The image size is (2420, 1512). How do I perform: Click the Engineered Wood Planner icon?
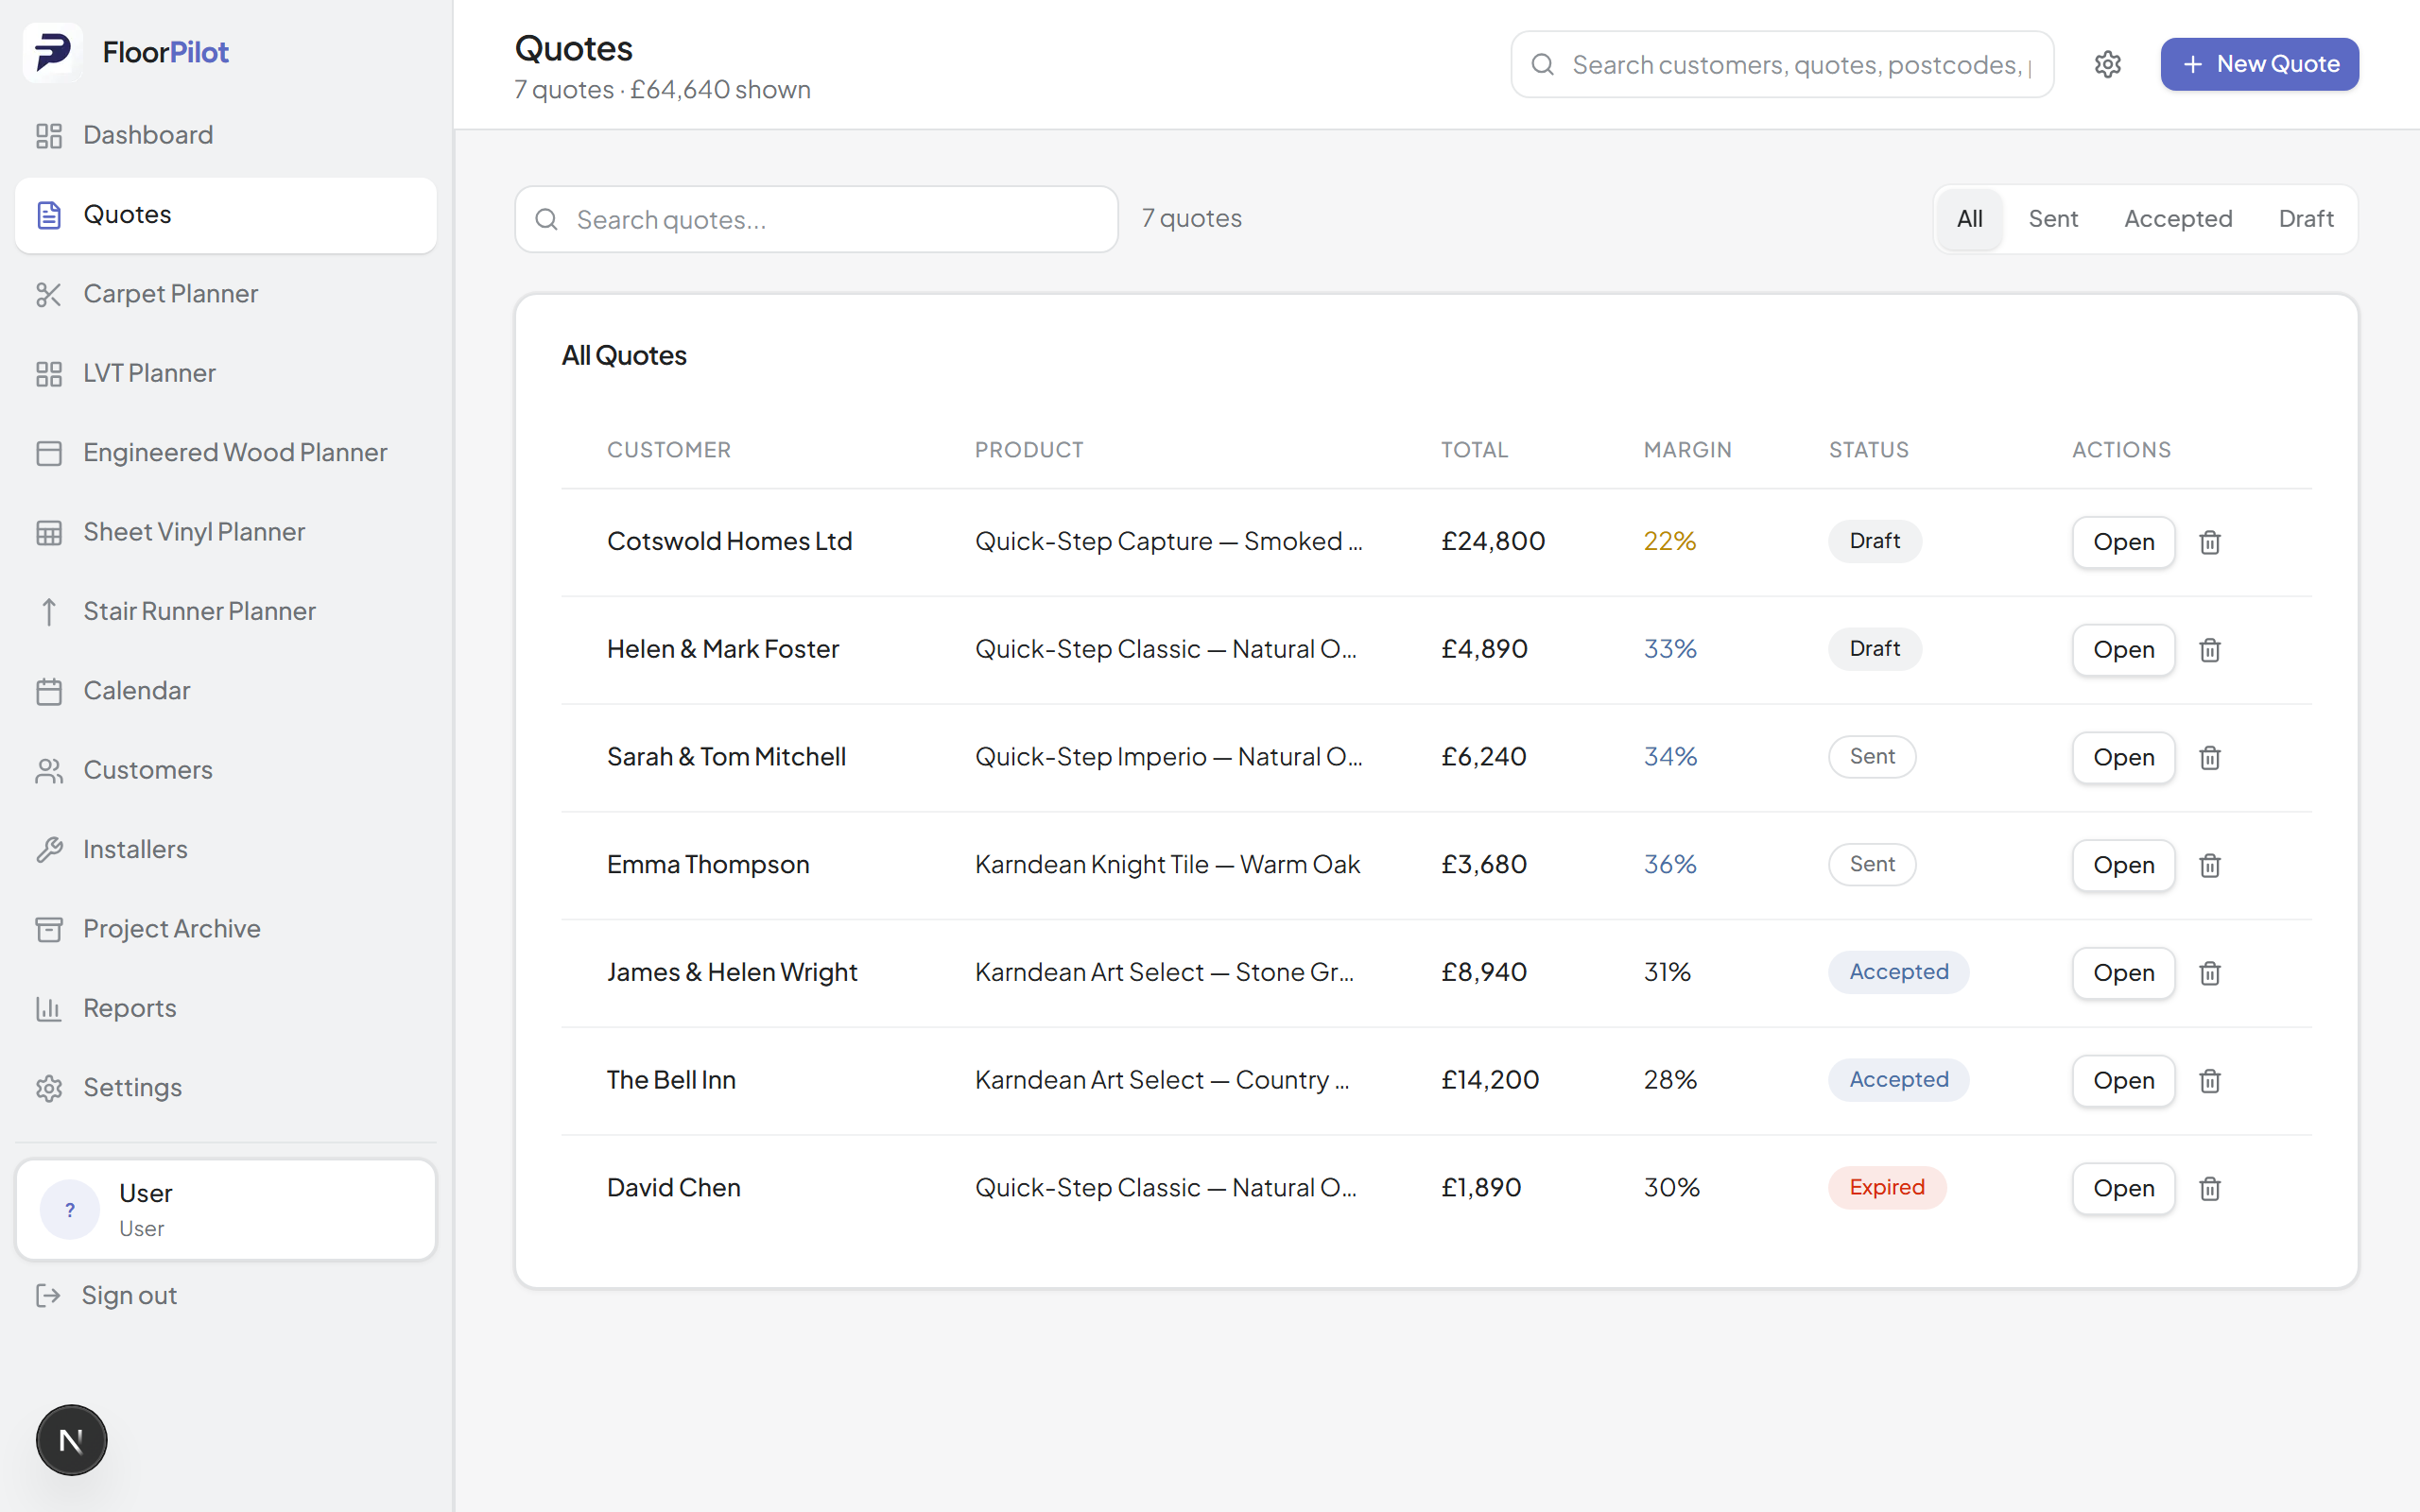point(49,453)
